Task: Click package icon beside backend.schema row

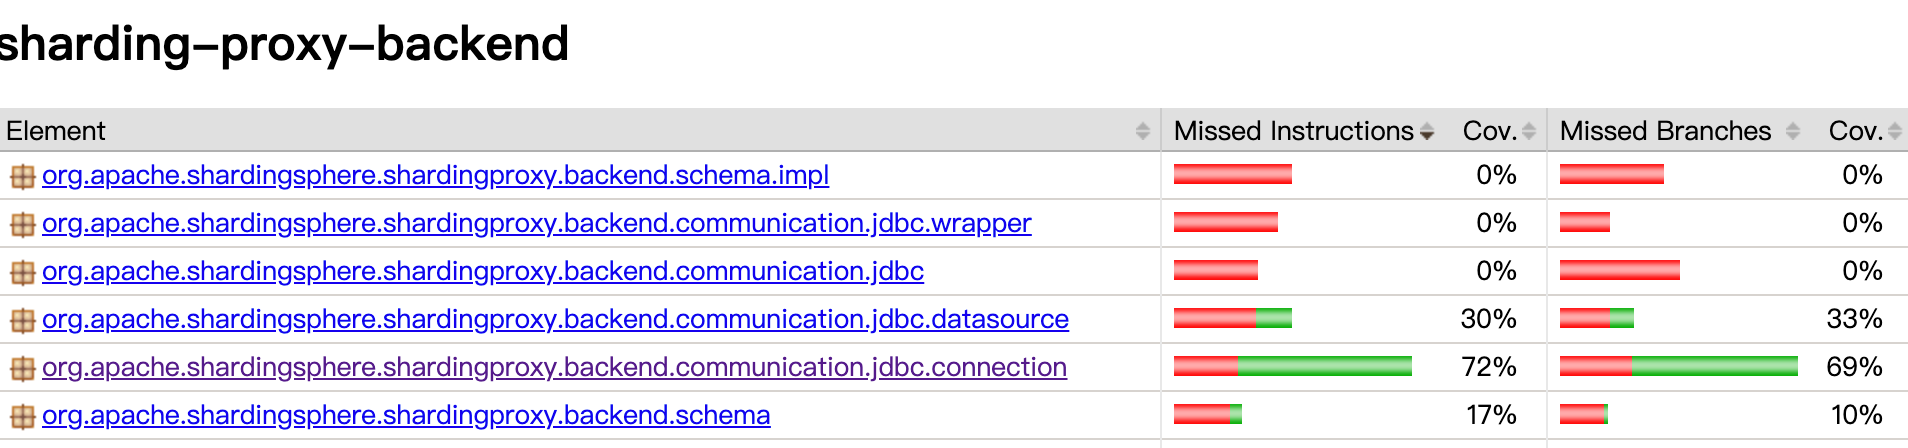Action: [x=22, y=417]
